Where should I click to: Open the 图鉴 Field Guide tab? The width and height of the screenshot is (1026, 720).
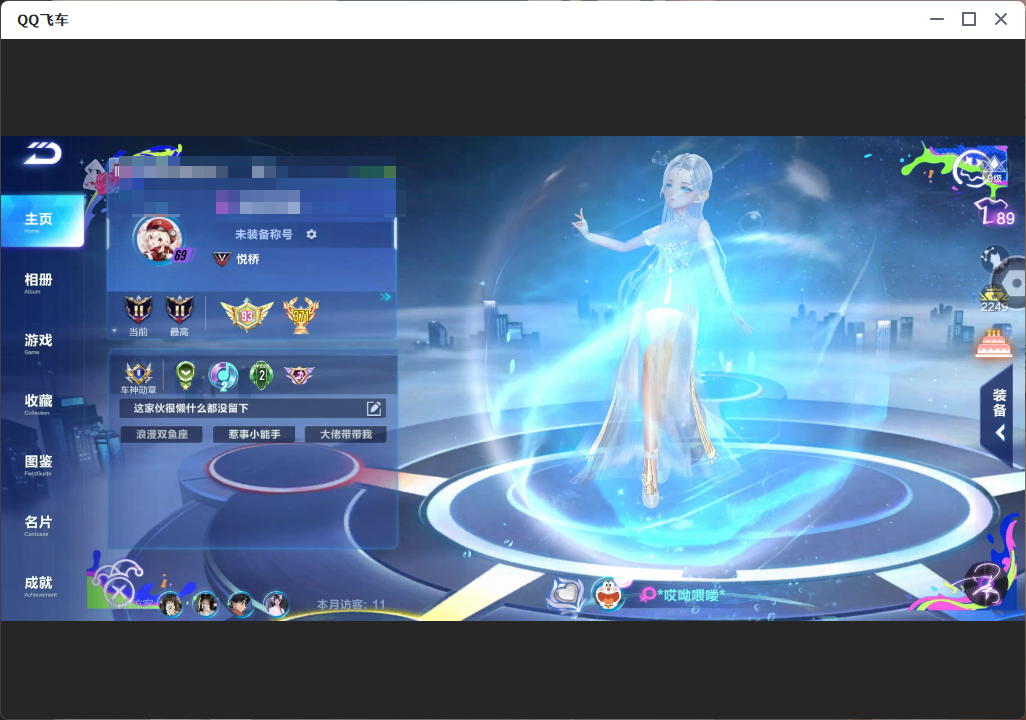coord(38,464)
